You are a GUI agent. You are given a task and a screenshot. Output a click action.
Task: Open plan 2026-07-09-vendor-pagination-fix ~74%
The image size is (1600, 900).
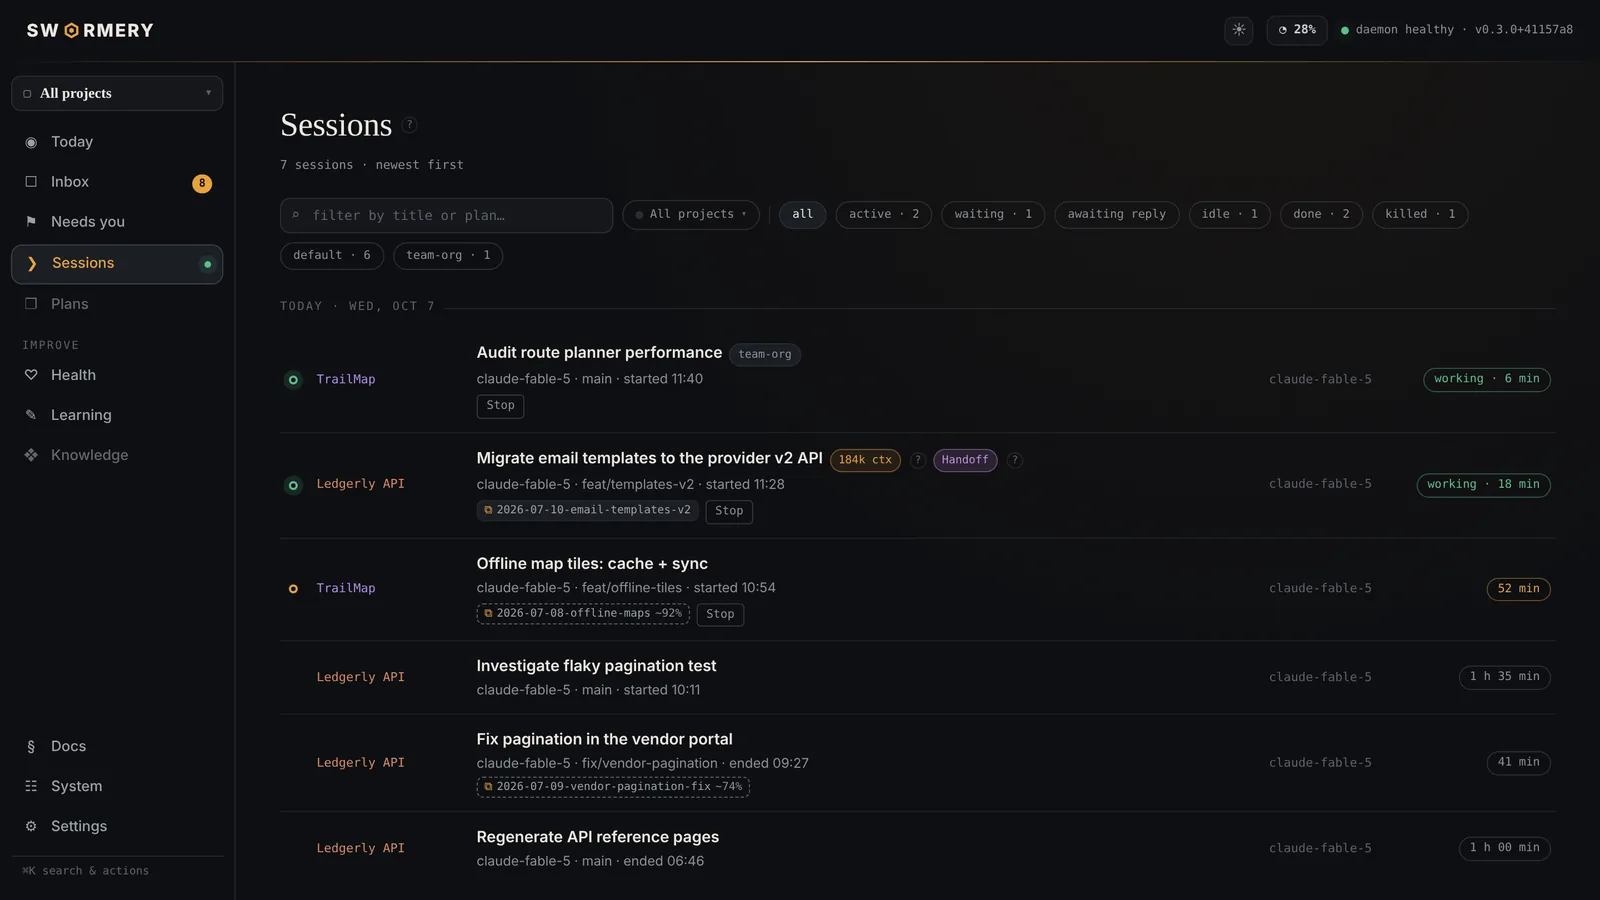coord(613,787)
